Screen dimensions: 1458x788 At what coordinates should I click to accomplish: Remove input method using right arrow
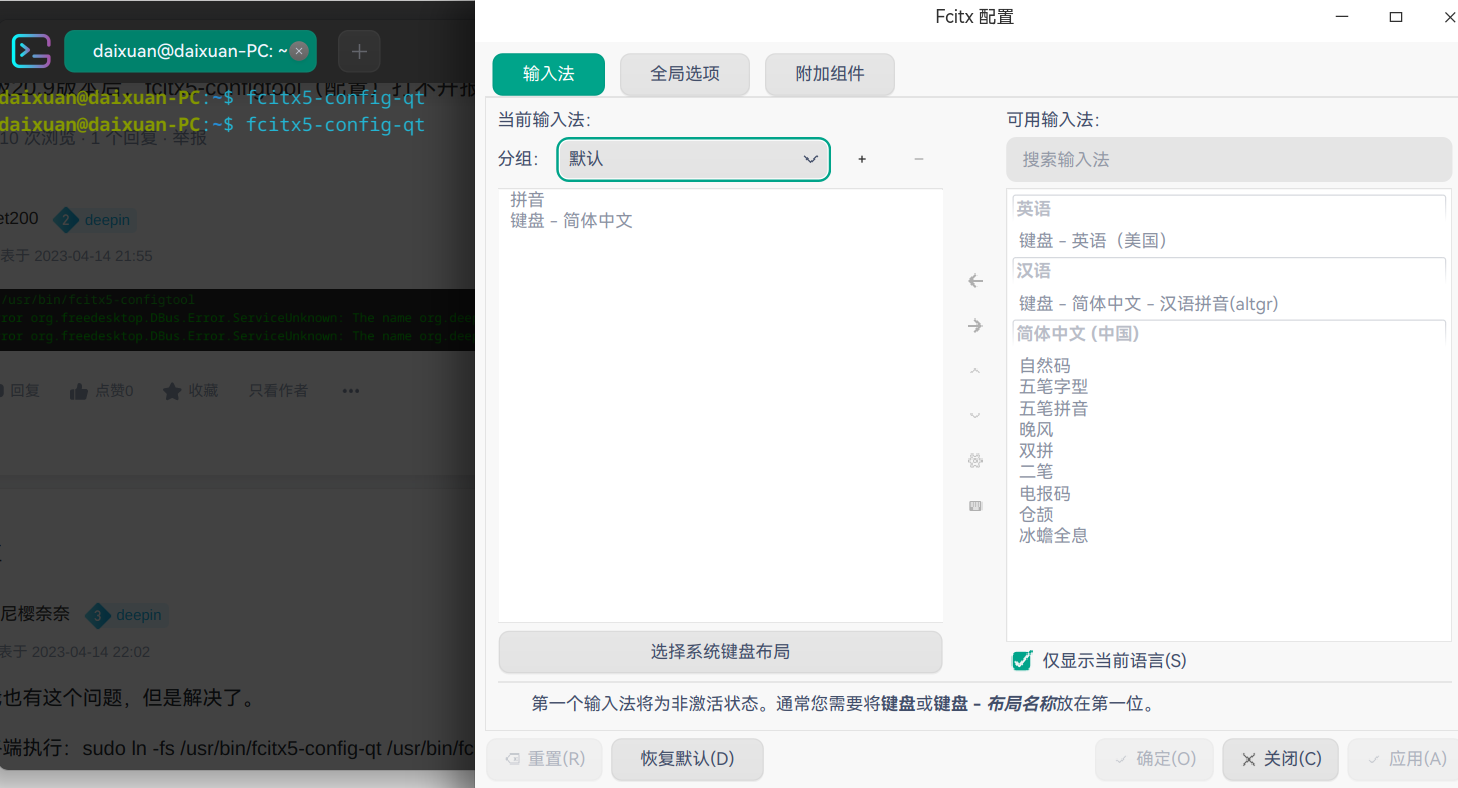click(x=975, y=326)
